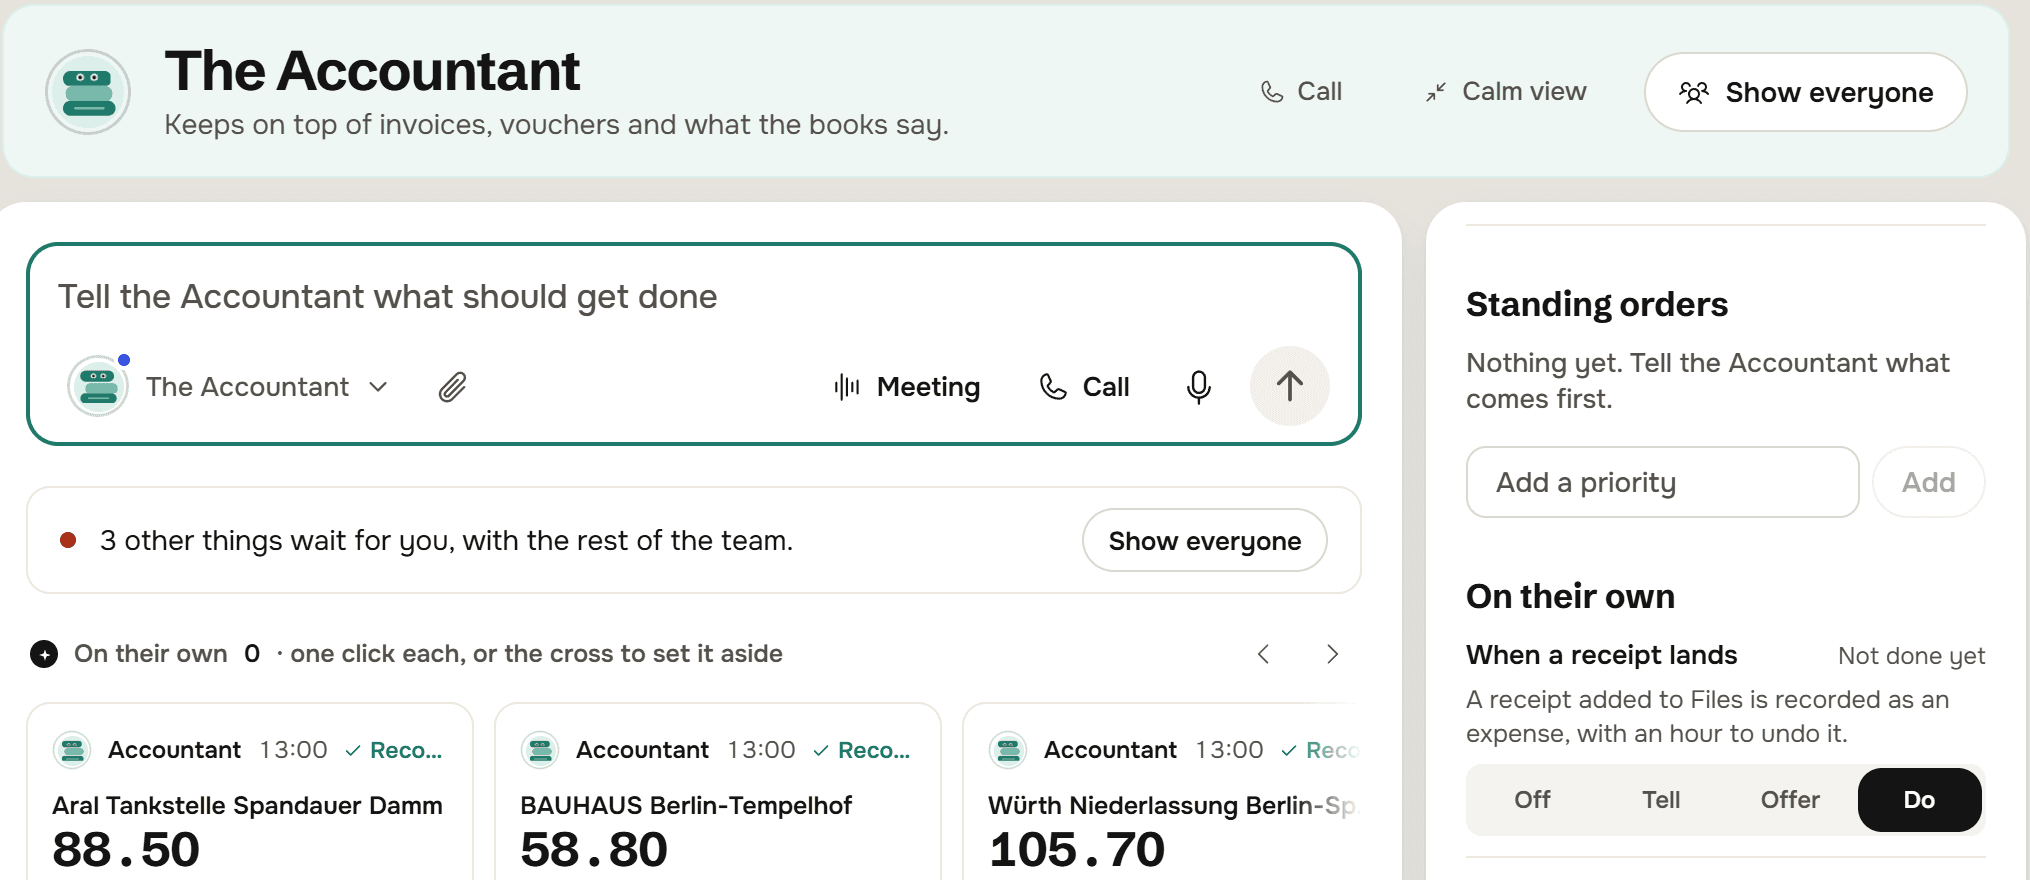Click the Reco... status on the Aral card
Screen dimensions: 2030x880
pos(394,750)
